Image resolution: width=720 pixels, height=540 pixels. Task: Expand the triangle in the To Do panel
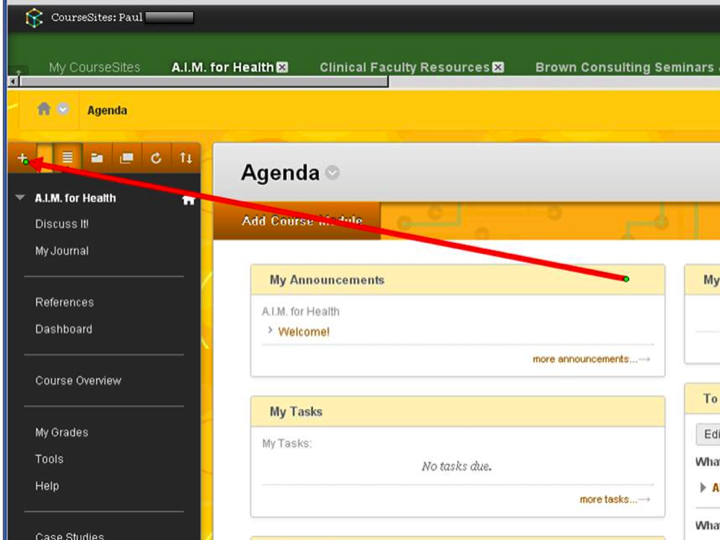click(x=703, y=487)
